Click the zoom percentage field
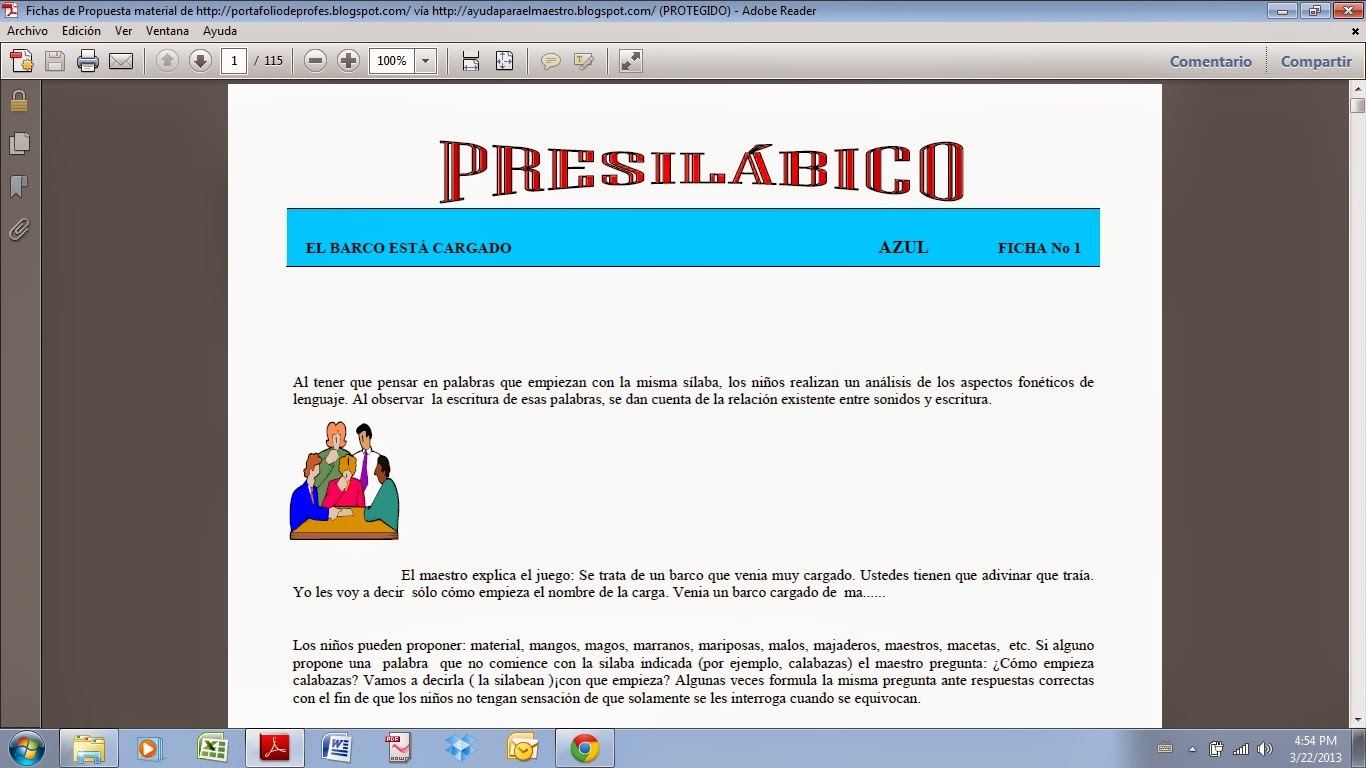The width and height of the screenshot is (1366, 768). click(x=392, y=61)
